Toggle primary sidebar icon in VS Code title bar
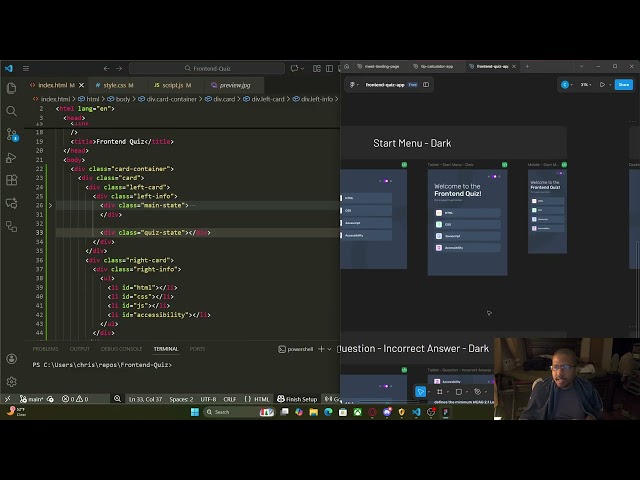640x480 pixels. coord(329,69)
